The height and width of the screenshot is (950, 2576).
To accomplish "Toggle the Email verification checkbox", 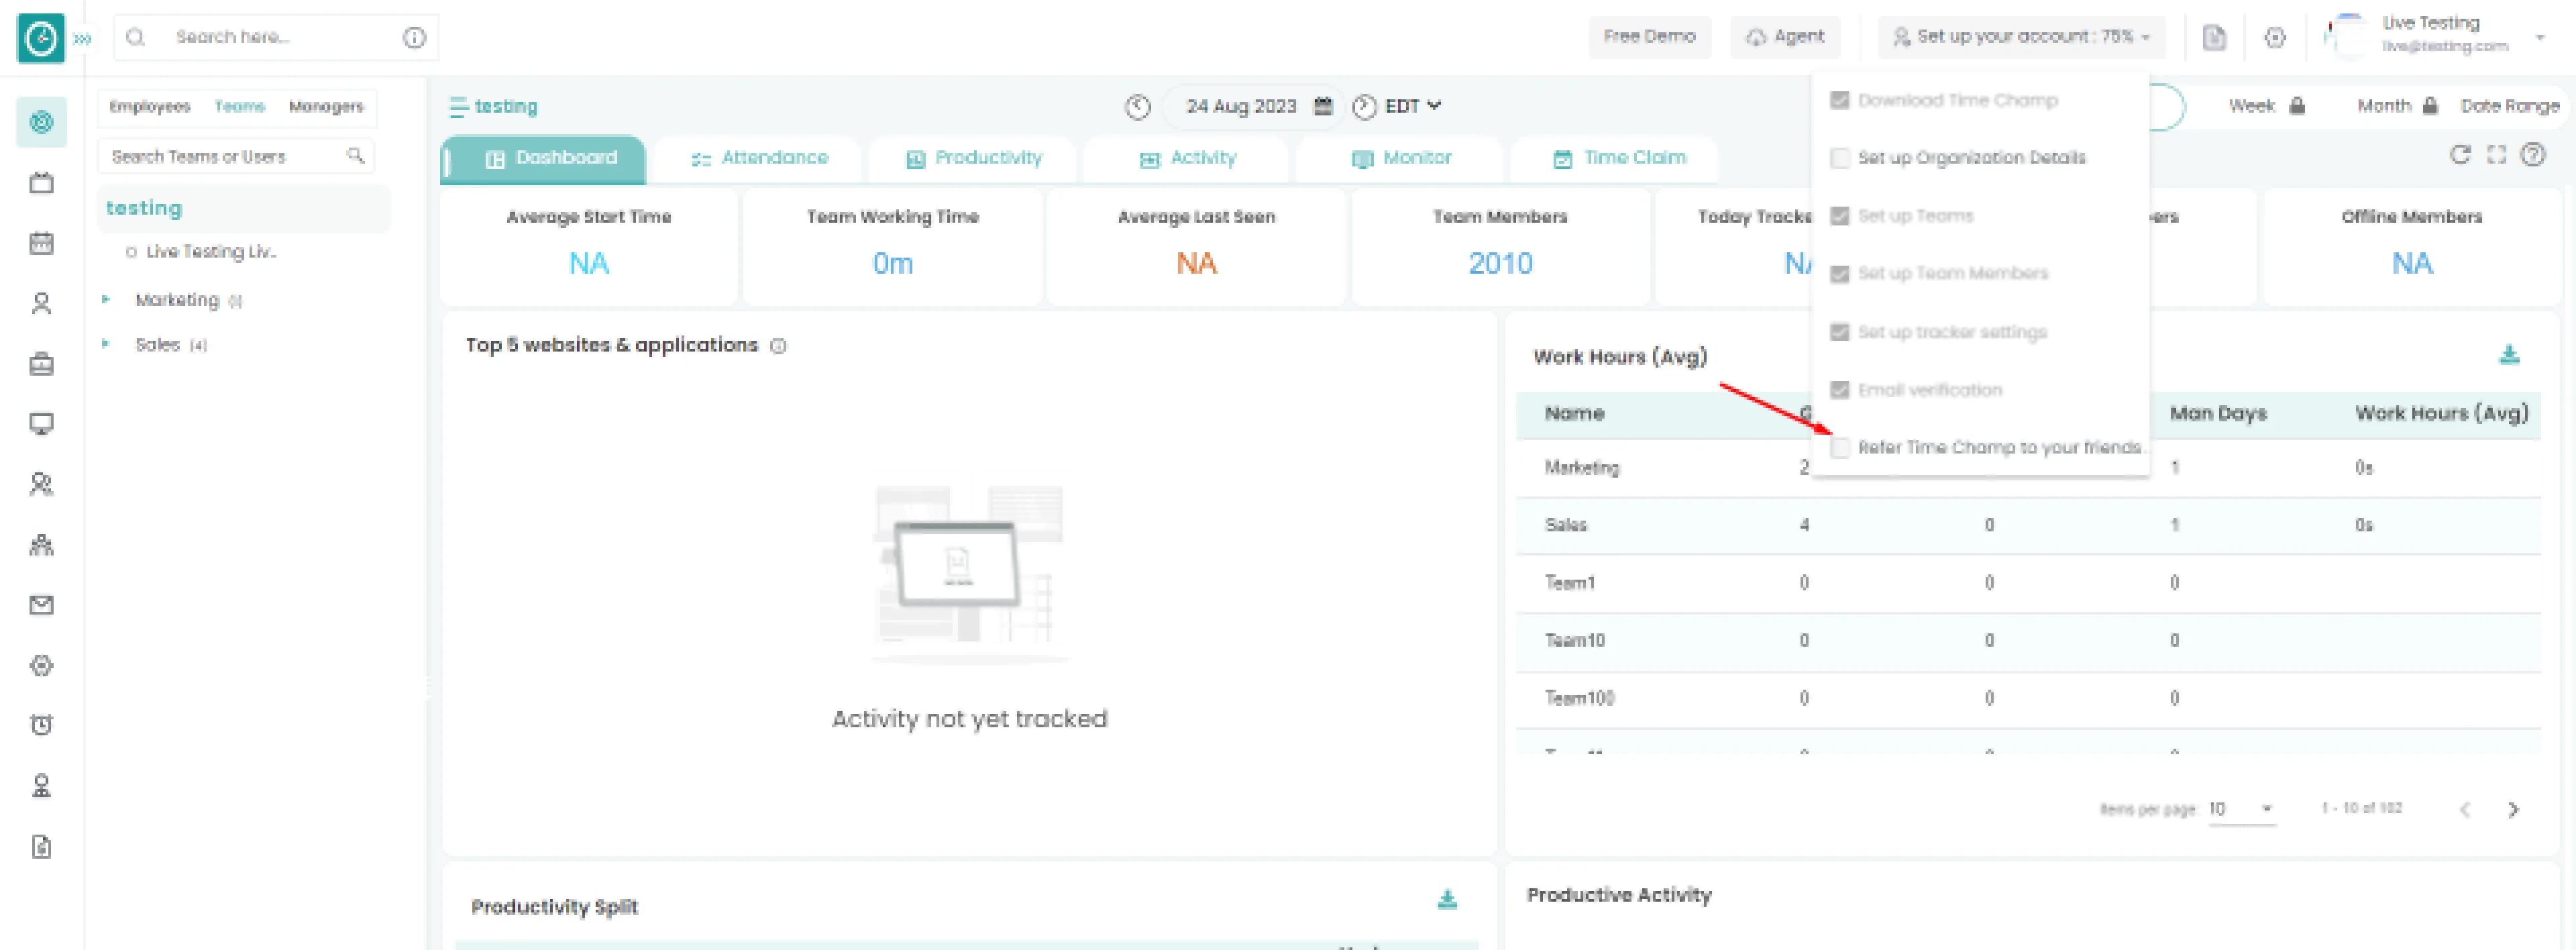I will pos(1839,390).
